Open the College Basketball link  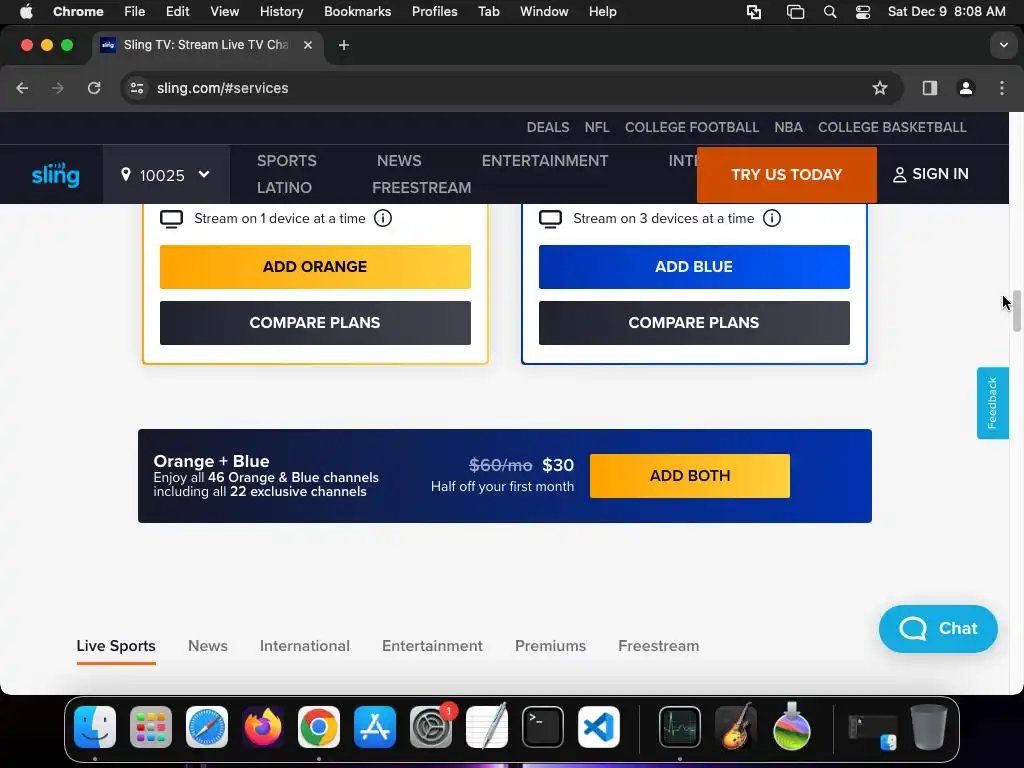pos(892,127)
